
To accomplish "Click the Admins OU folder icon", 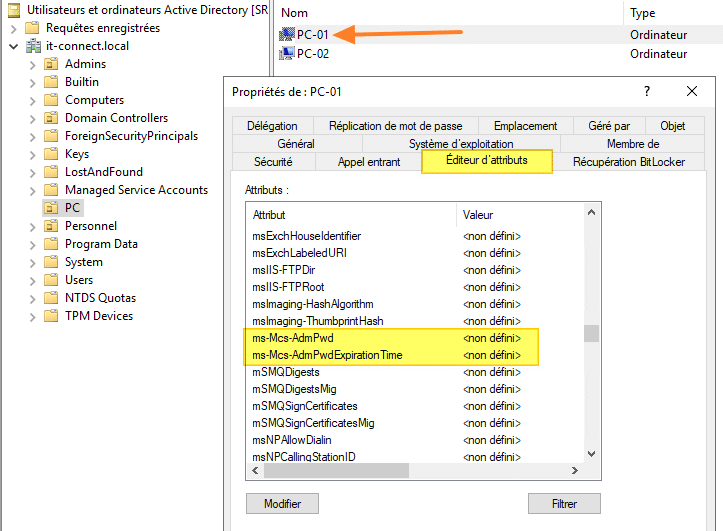I will tap(51, 64).
